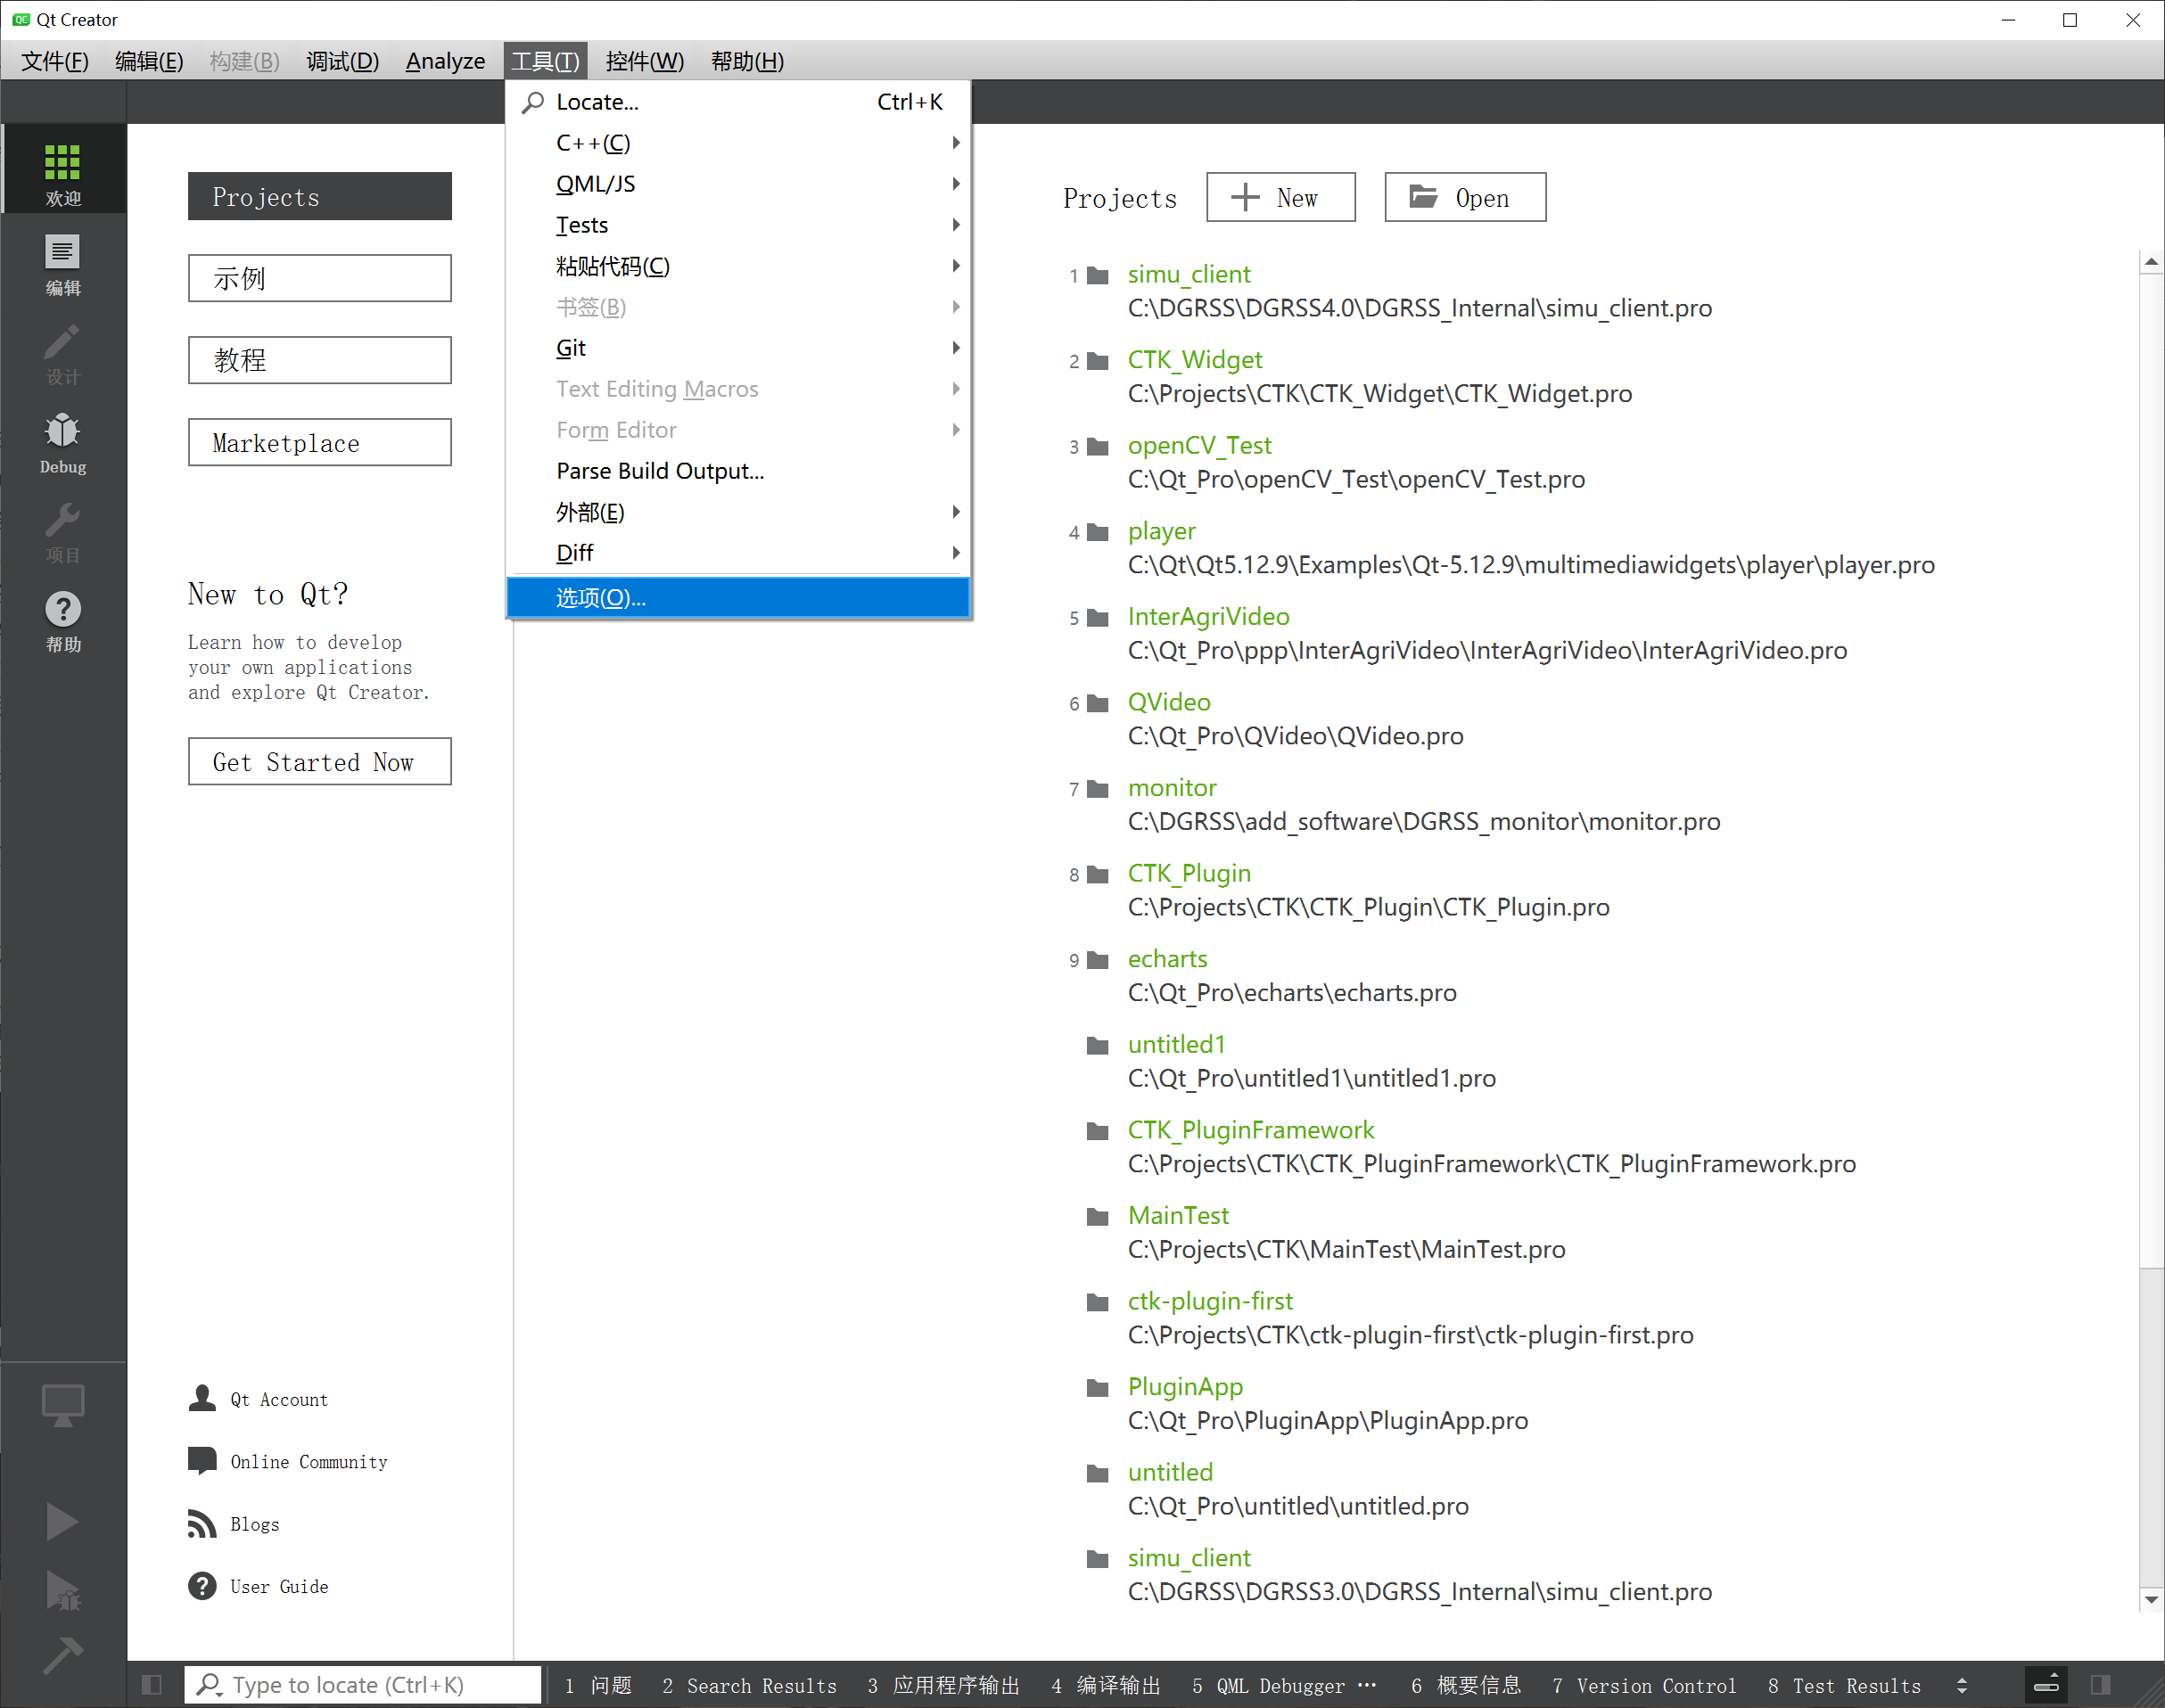The width and height of the screenshot is (2165, 1708).
Task: Click the User Guide help icon
Action: tap(202, 1586)
